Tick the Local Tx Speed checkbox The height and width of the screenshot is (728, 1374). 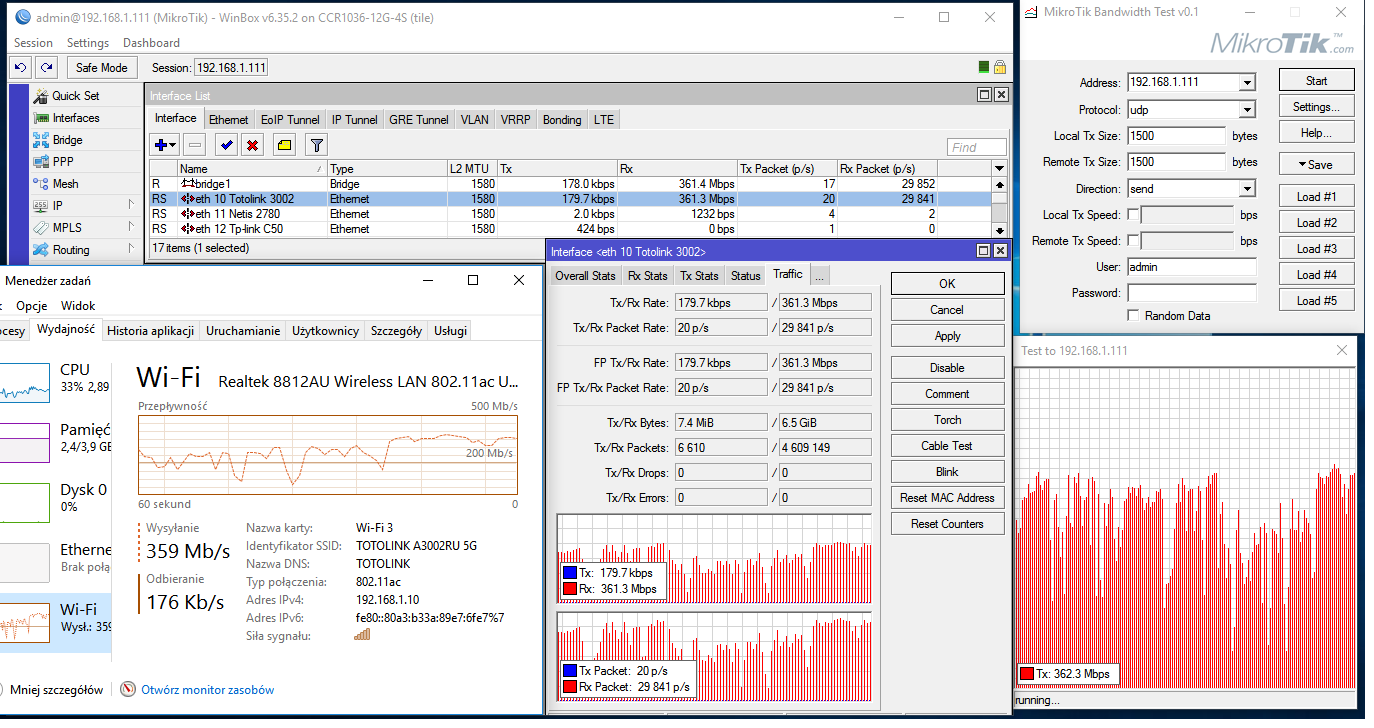(x=1133, y=215)
